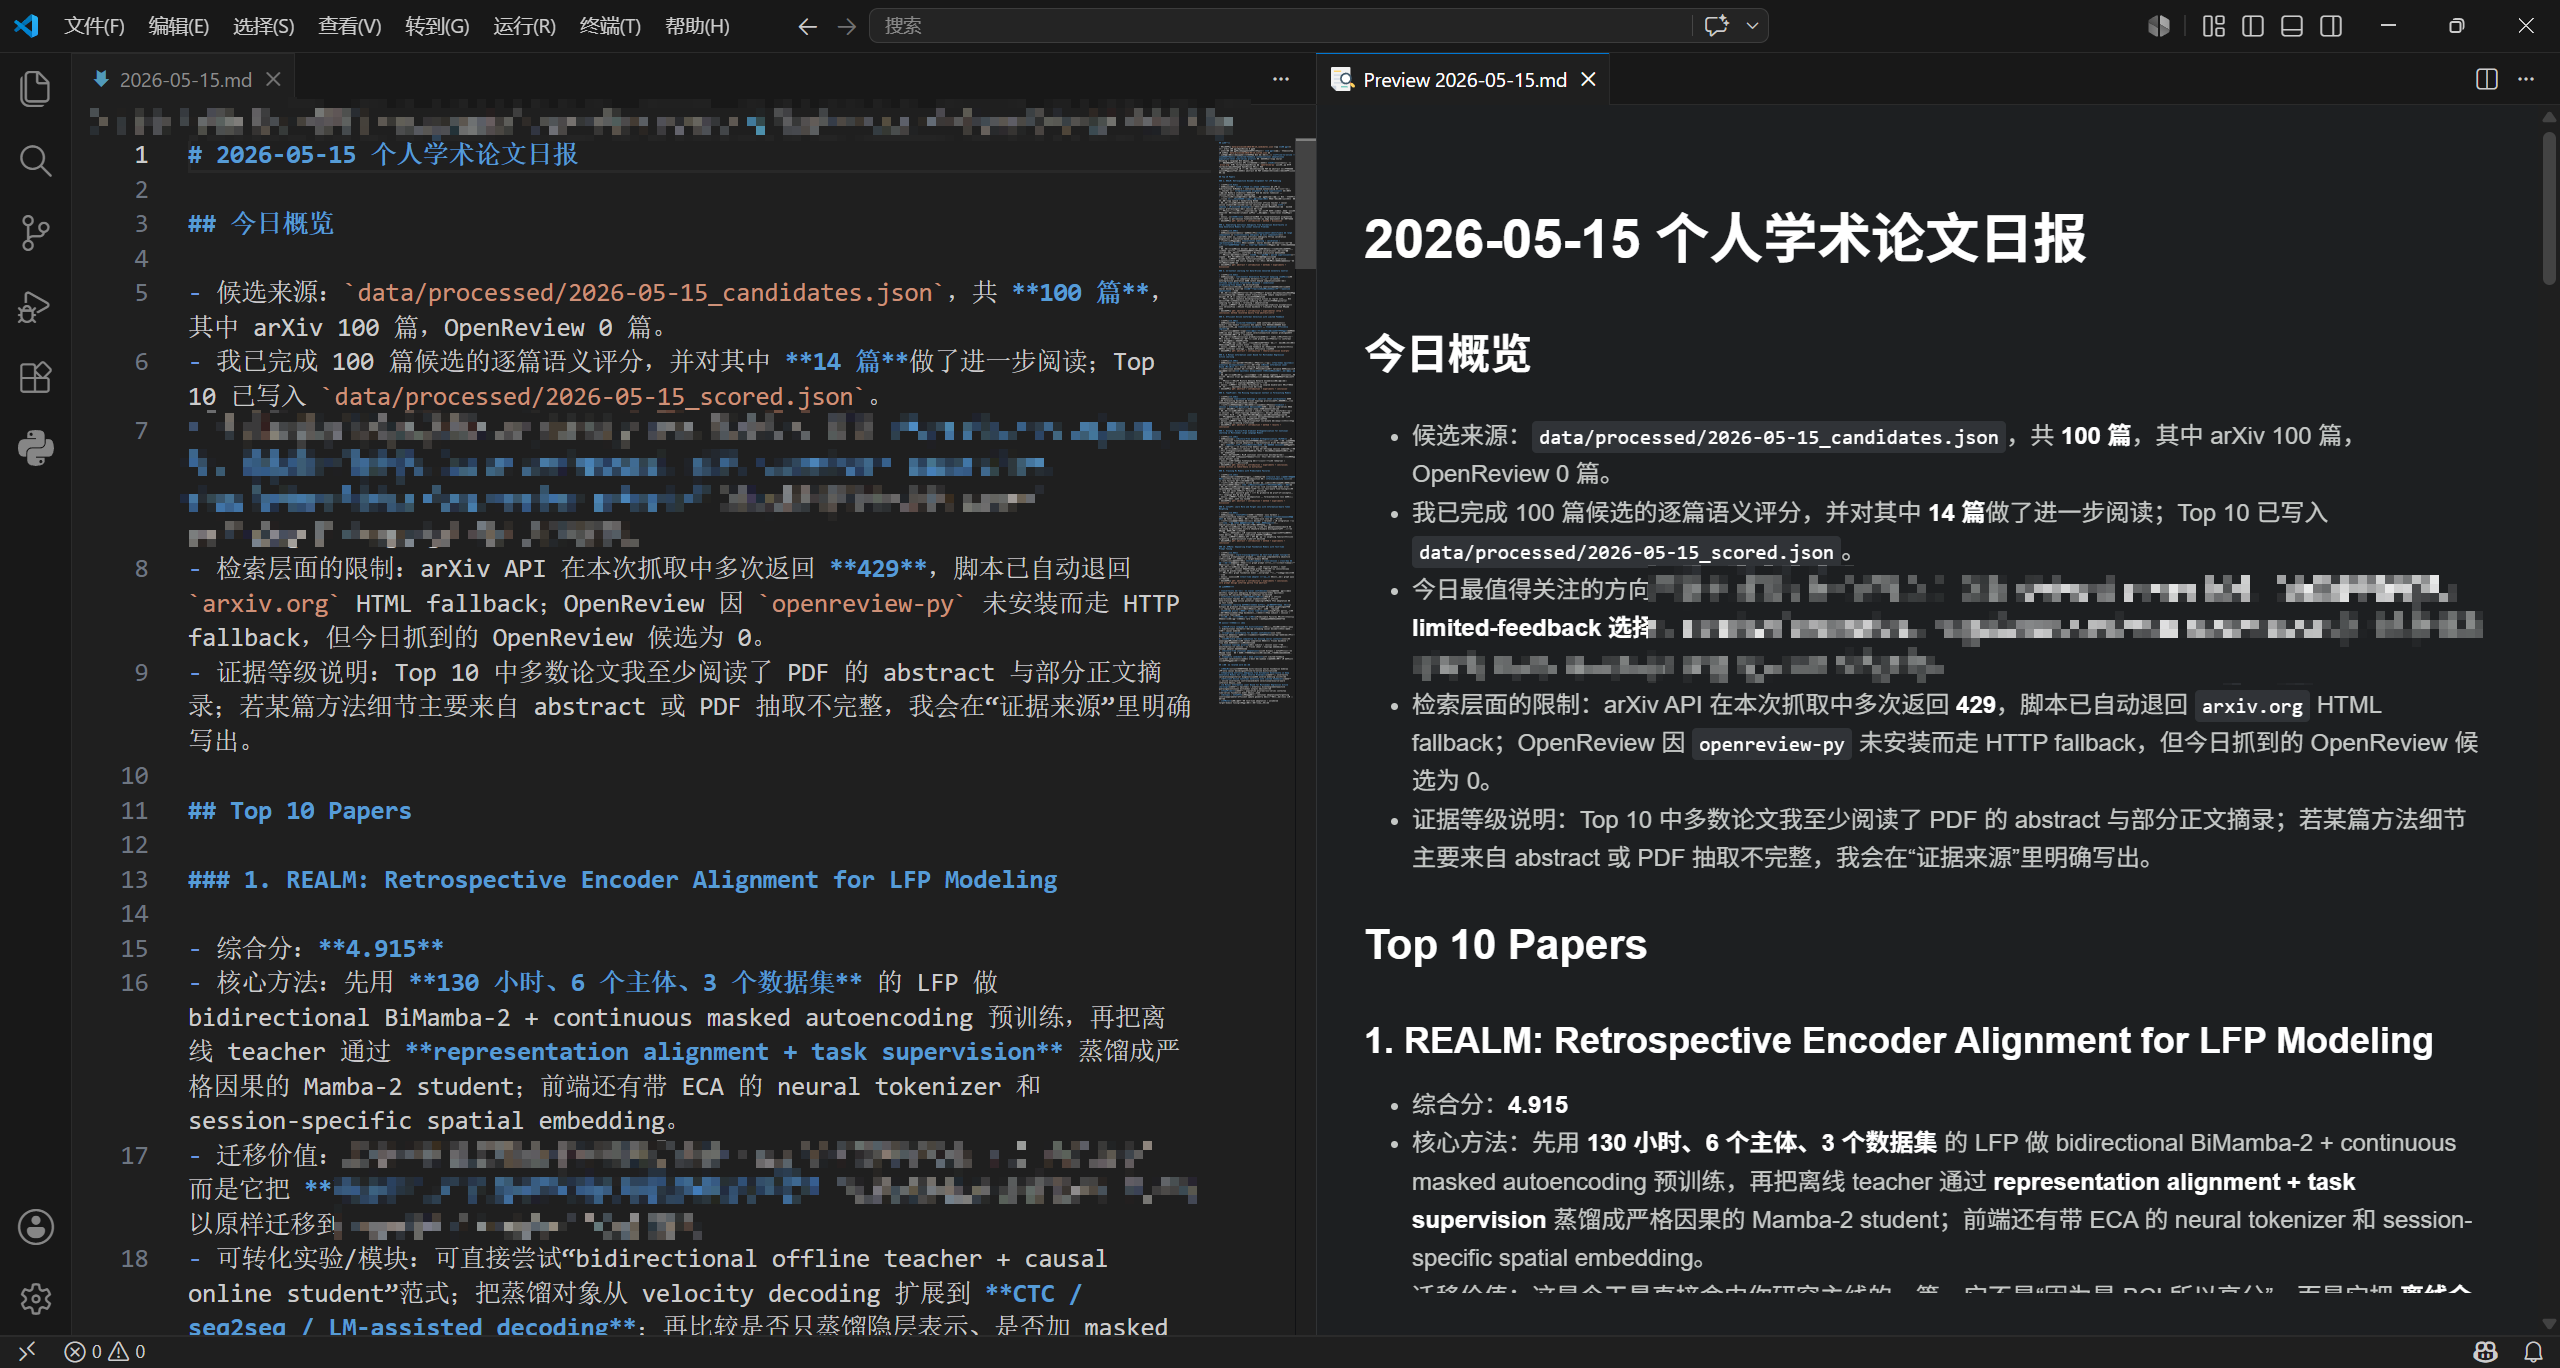Click the code minimap in the editor

(1256, 422)
